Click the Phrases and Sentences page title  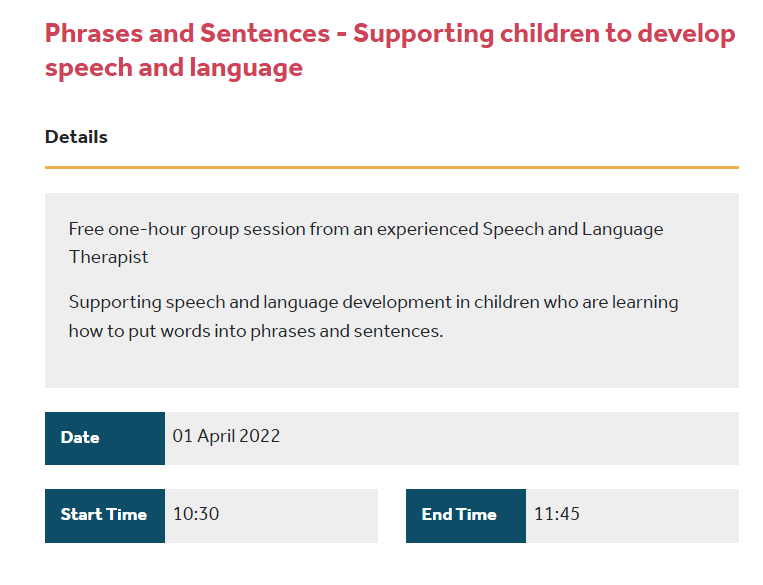(390, 50)
